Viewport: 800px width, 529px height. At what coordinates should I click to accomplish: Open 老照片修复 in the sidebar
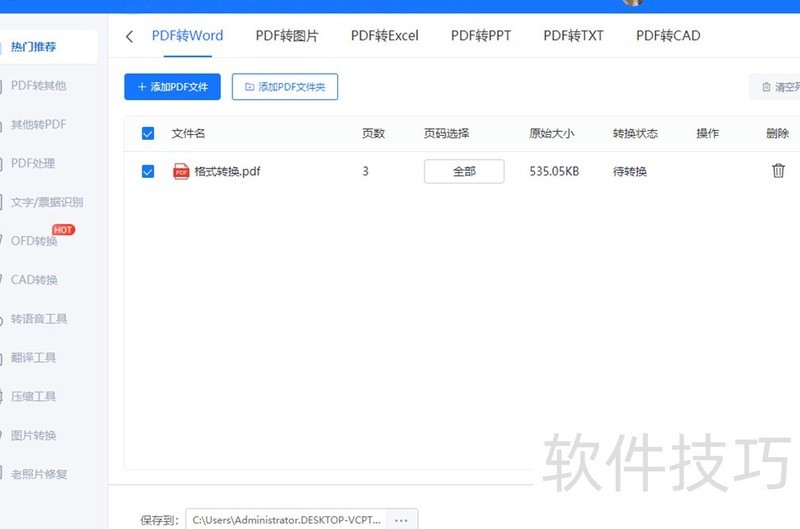tap(39, 474)
